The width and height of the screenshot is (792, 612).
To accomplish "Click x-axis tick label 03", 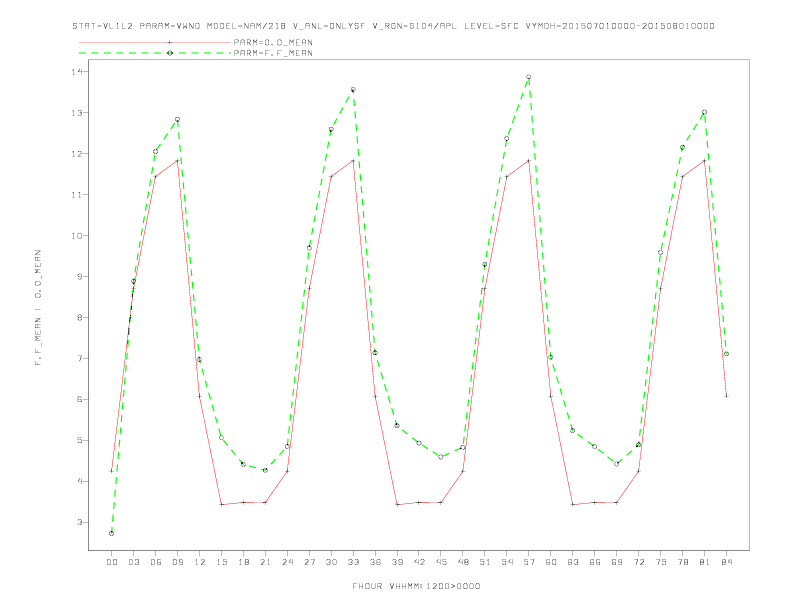I will pos(133,562).
